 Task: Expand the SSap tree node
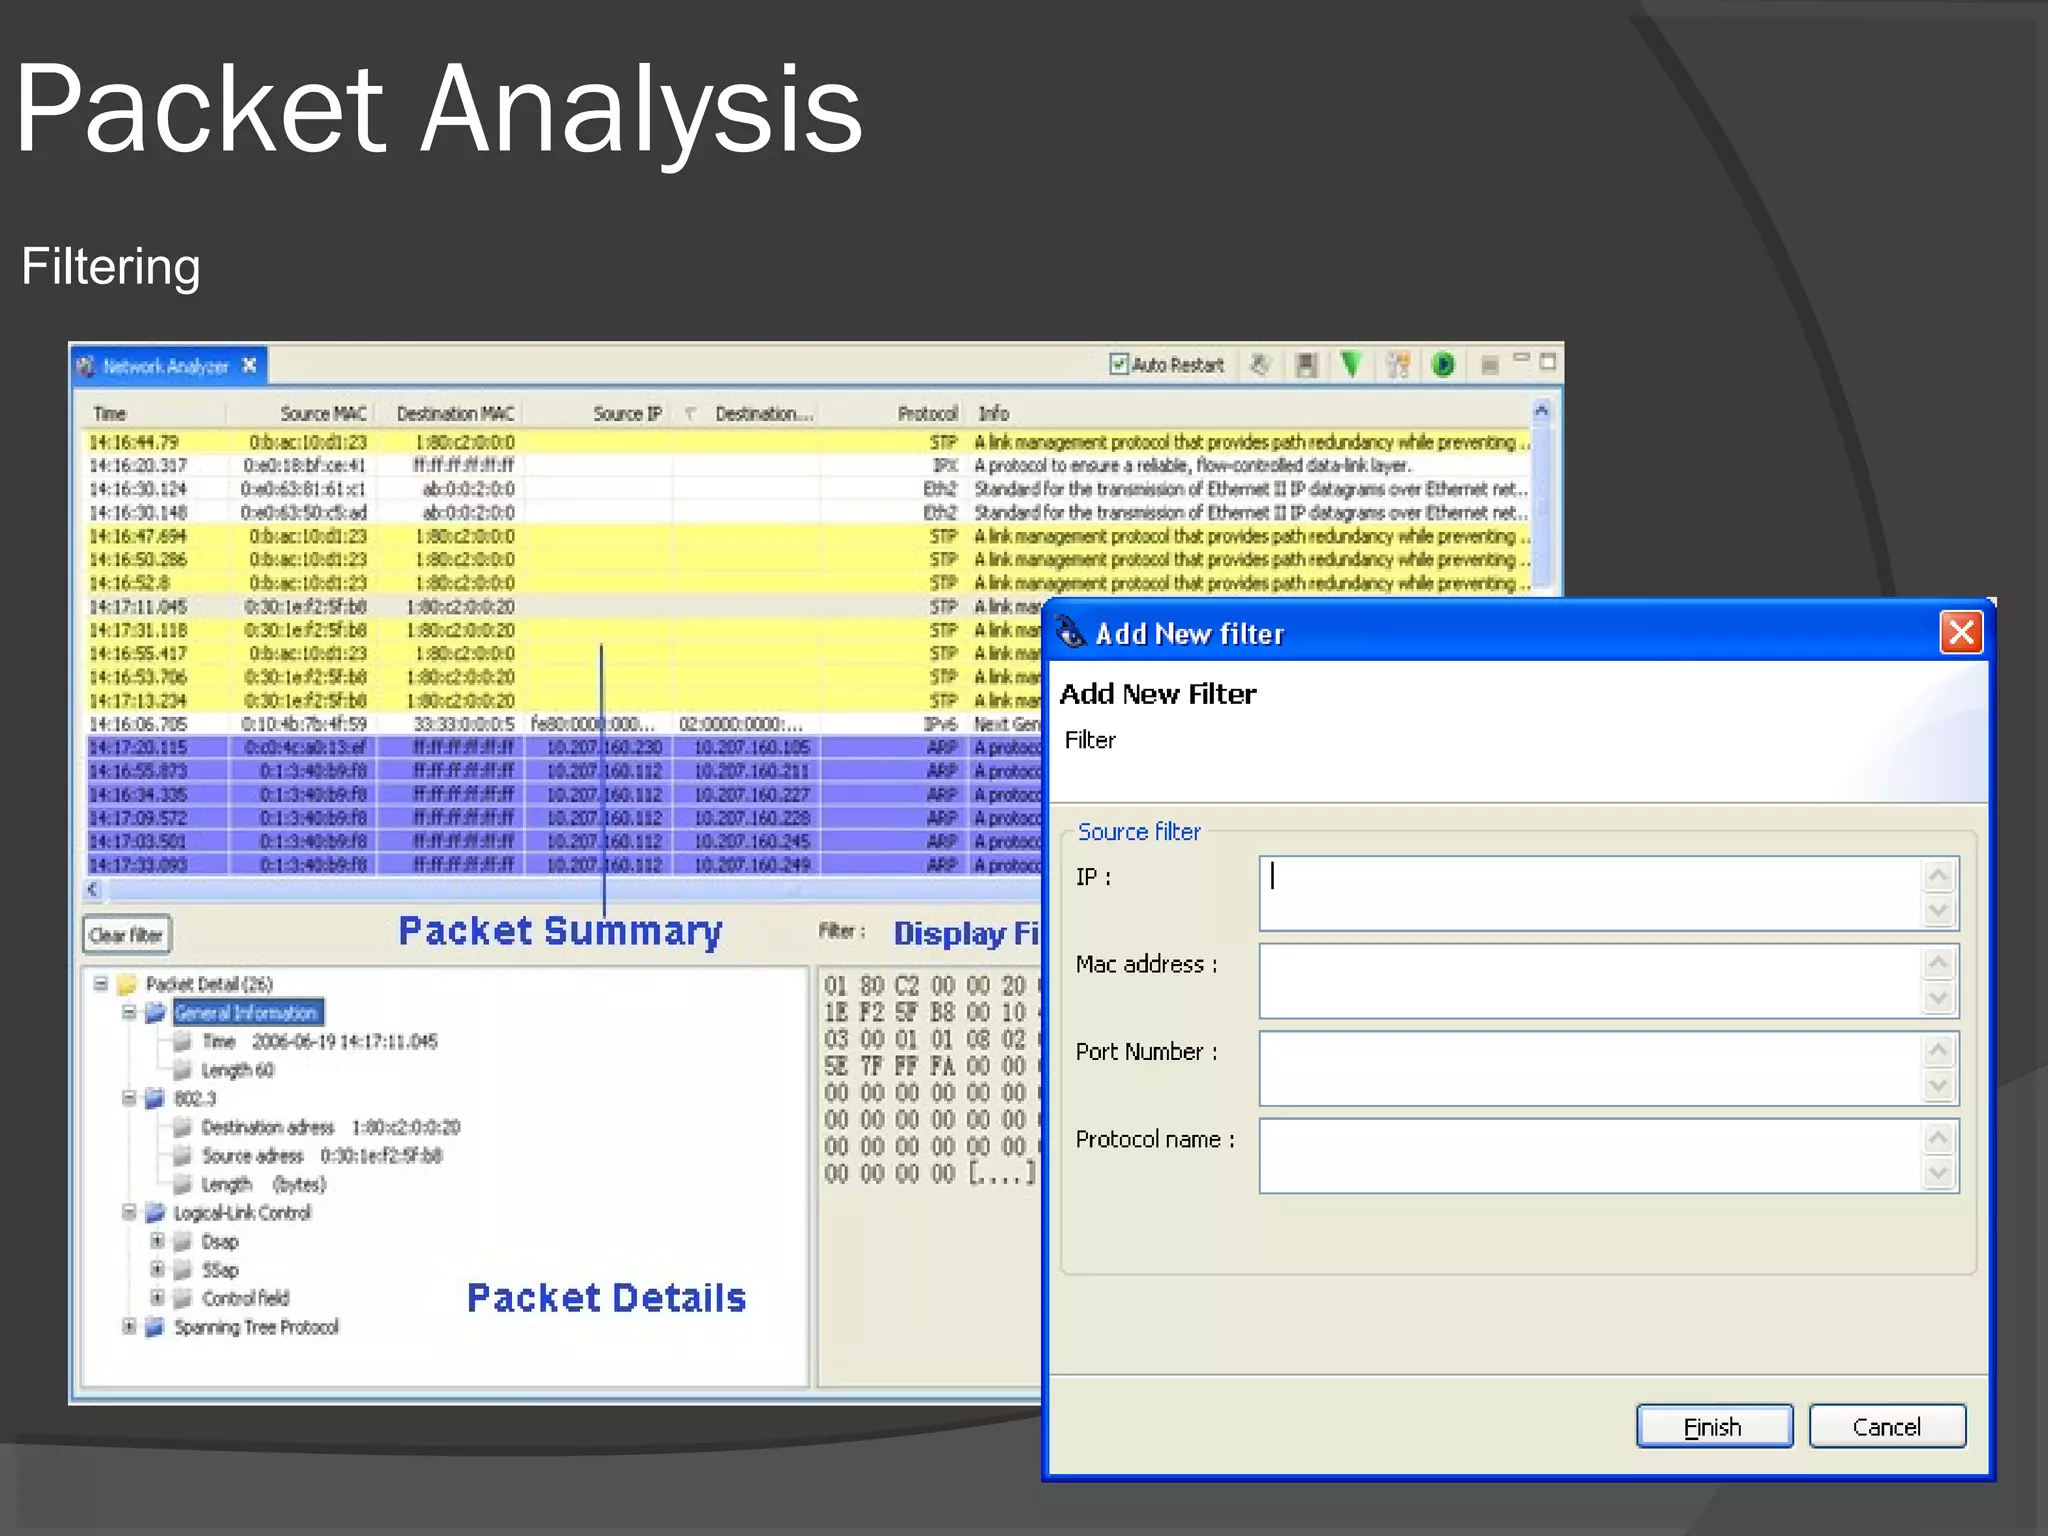tap(157, 1269)
